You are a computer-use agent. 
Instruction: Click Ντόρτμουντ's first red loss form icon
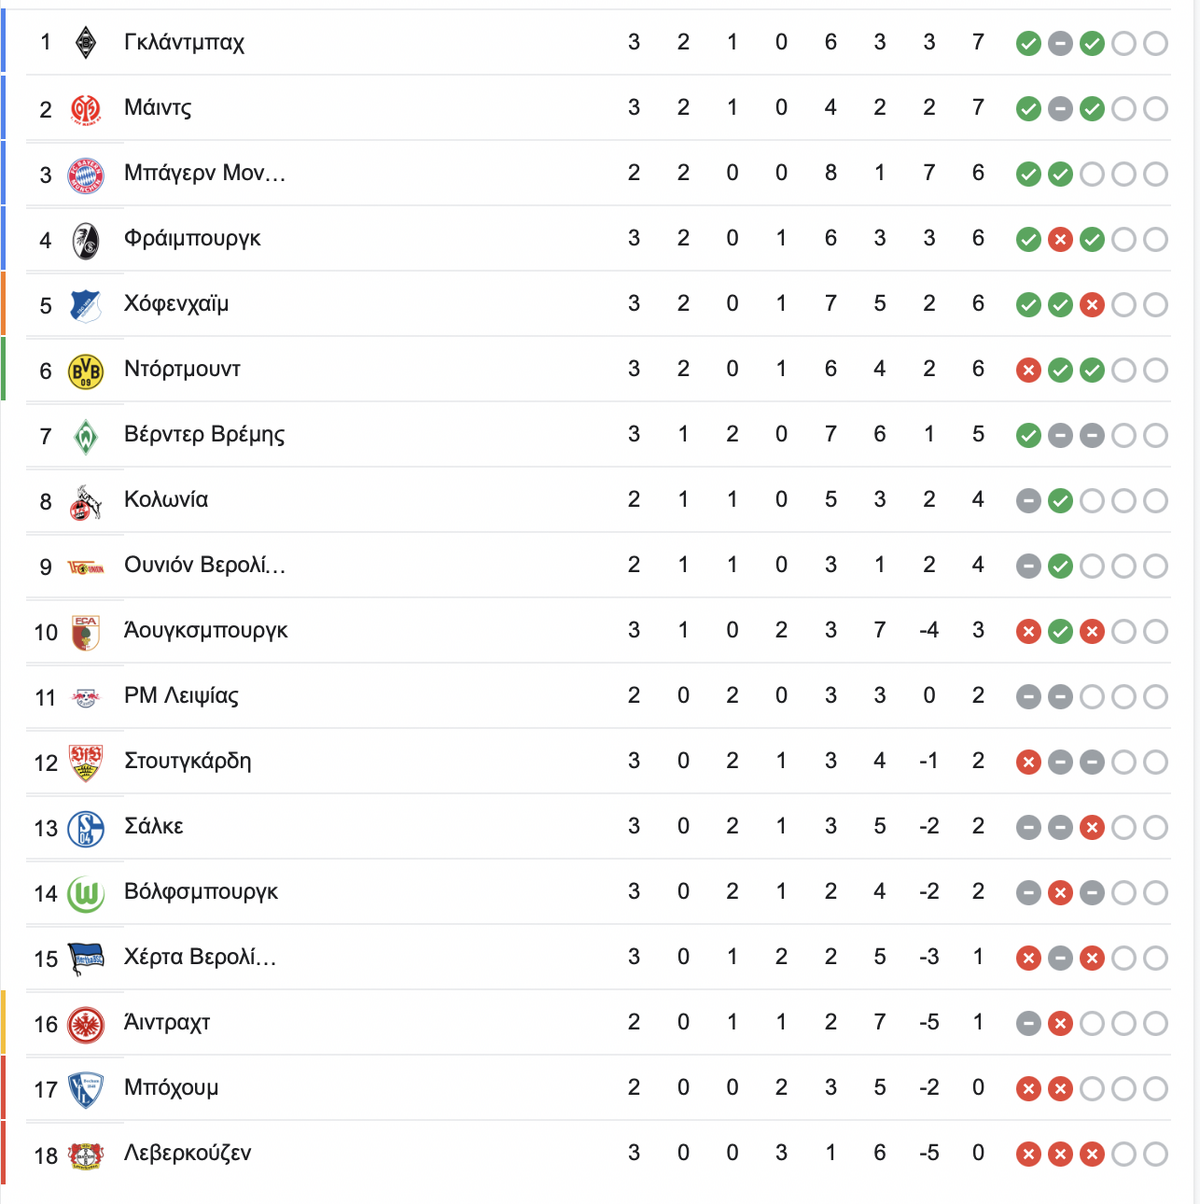tap(1028, 371)
